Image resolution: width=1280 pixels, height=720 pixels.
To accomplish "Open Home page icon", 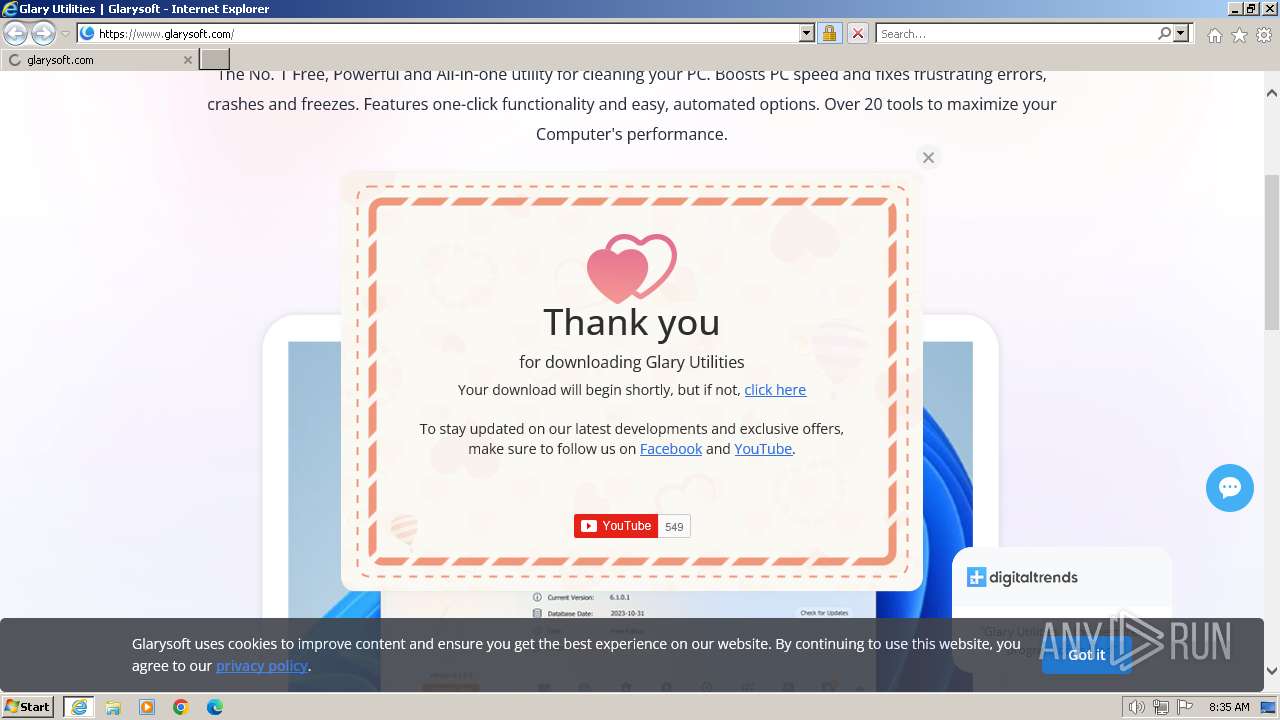I will (1214, 35).
